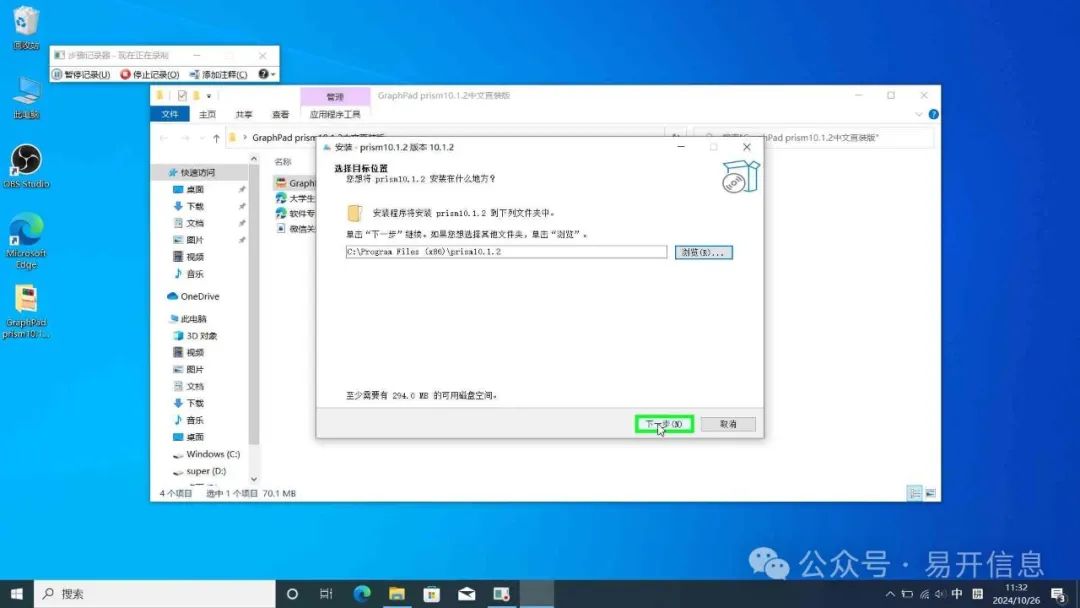Open the Customize Quick Access Toolbar dropdown
The image size is (1080, 608).
coord(209,96)
